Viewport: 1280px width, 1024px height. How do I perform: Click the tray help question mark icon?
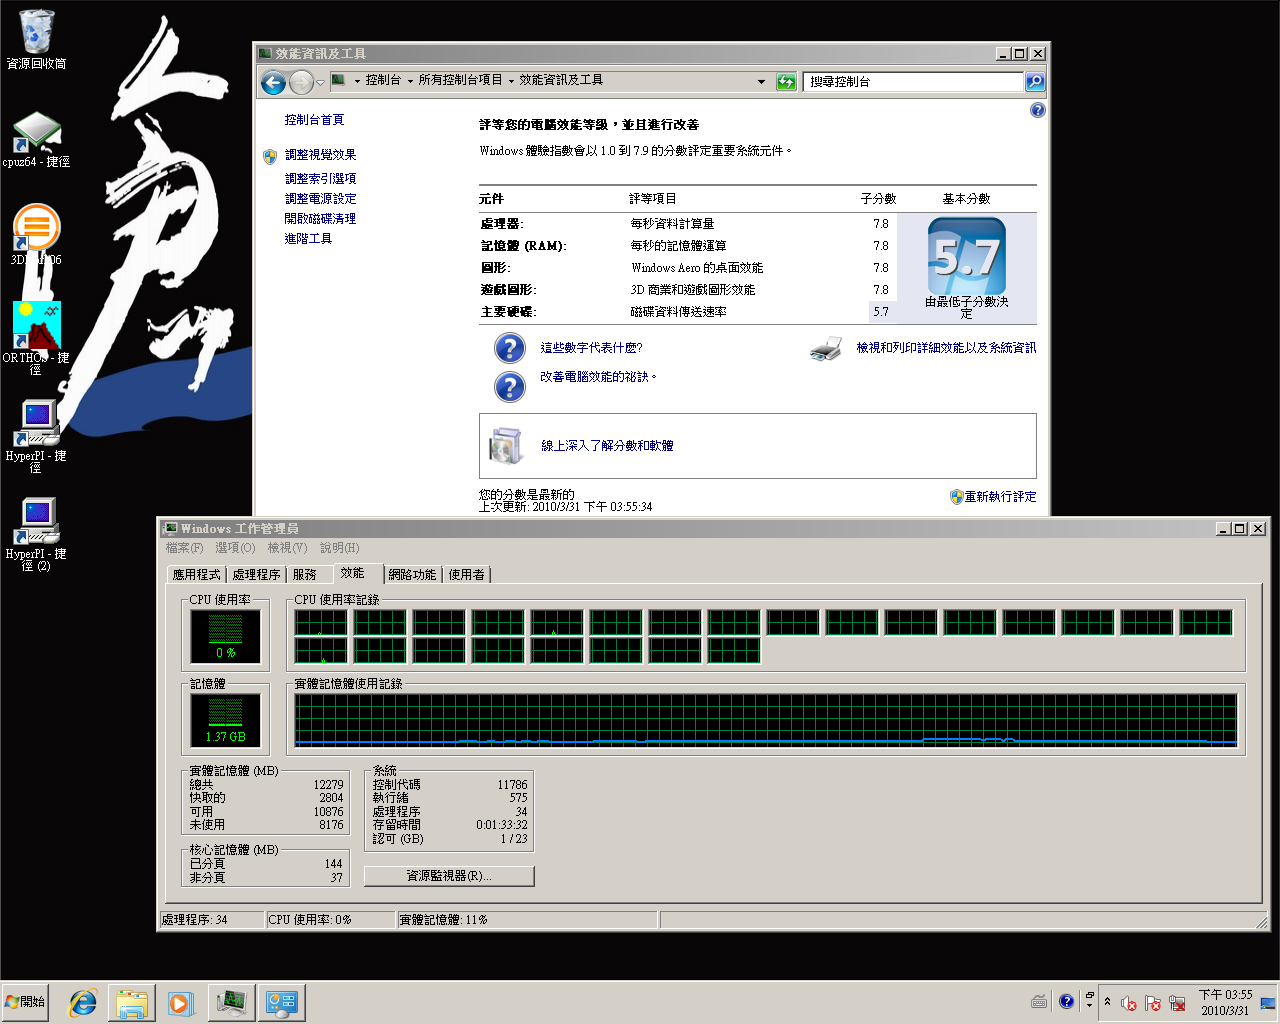(1066, 1001)
